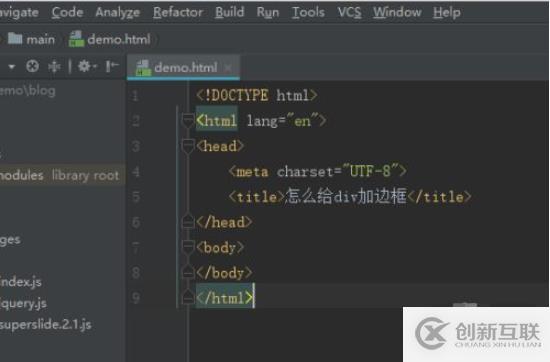The image size is (550, 362).
Task: Click the <body> opening tag
Action: [x=220, y=248]
